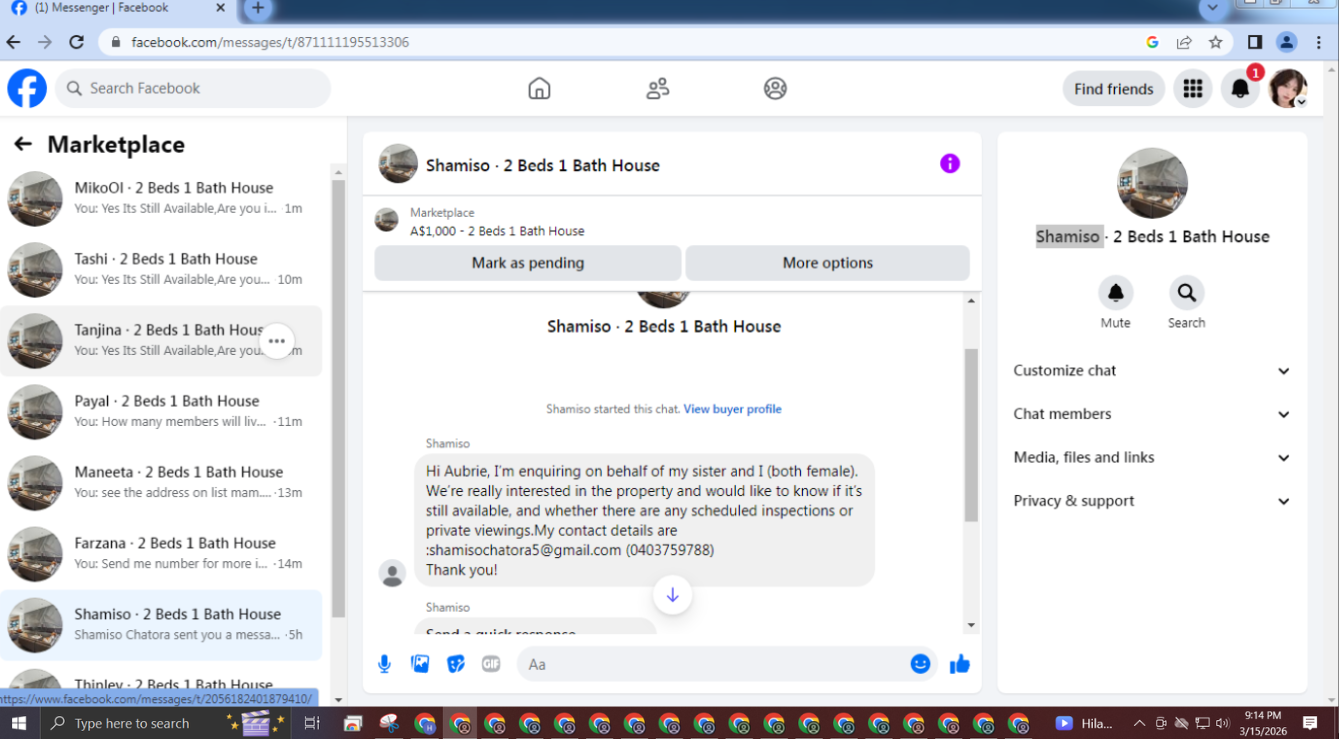Choose a sticker
This screenshot has height=739, width=1339.
(x=456, y=664)
